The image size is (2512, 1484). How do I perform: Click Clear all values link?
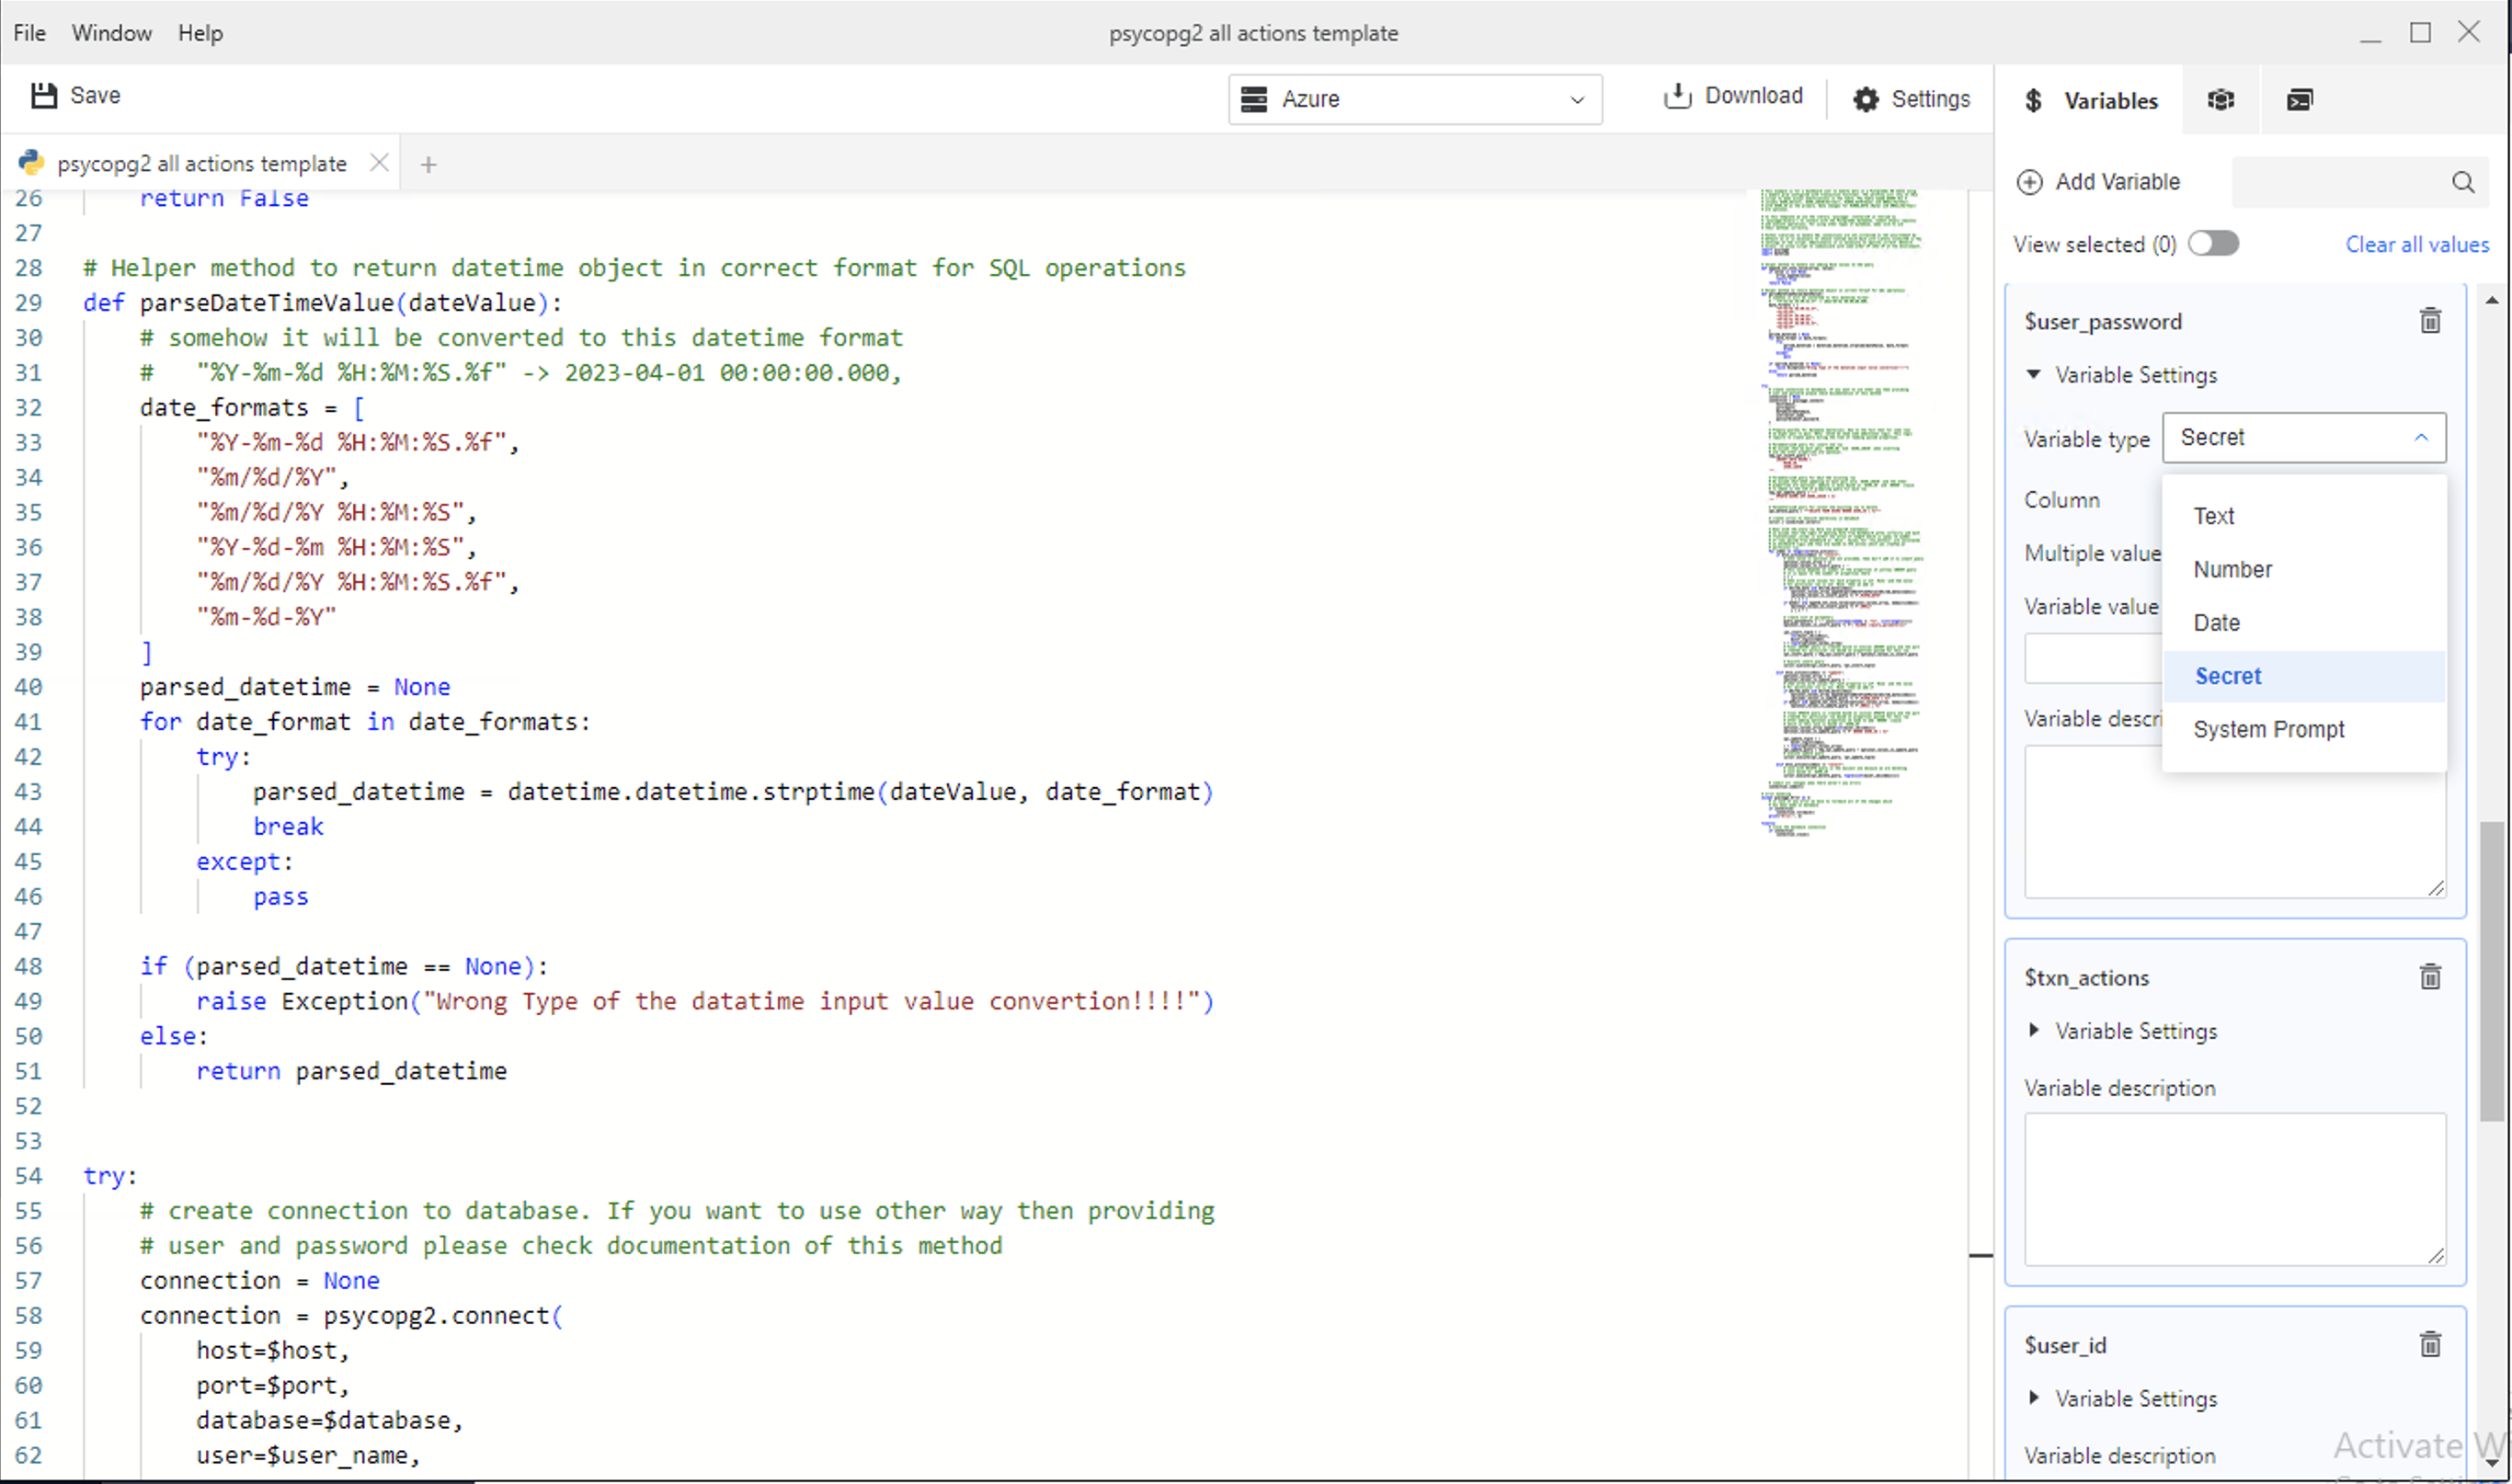[x=2416, y=245]
